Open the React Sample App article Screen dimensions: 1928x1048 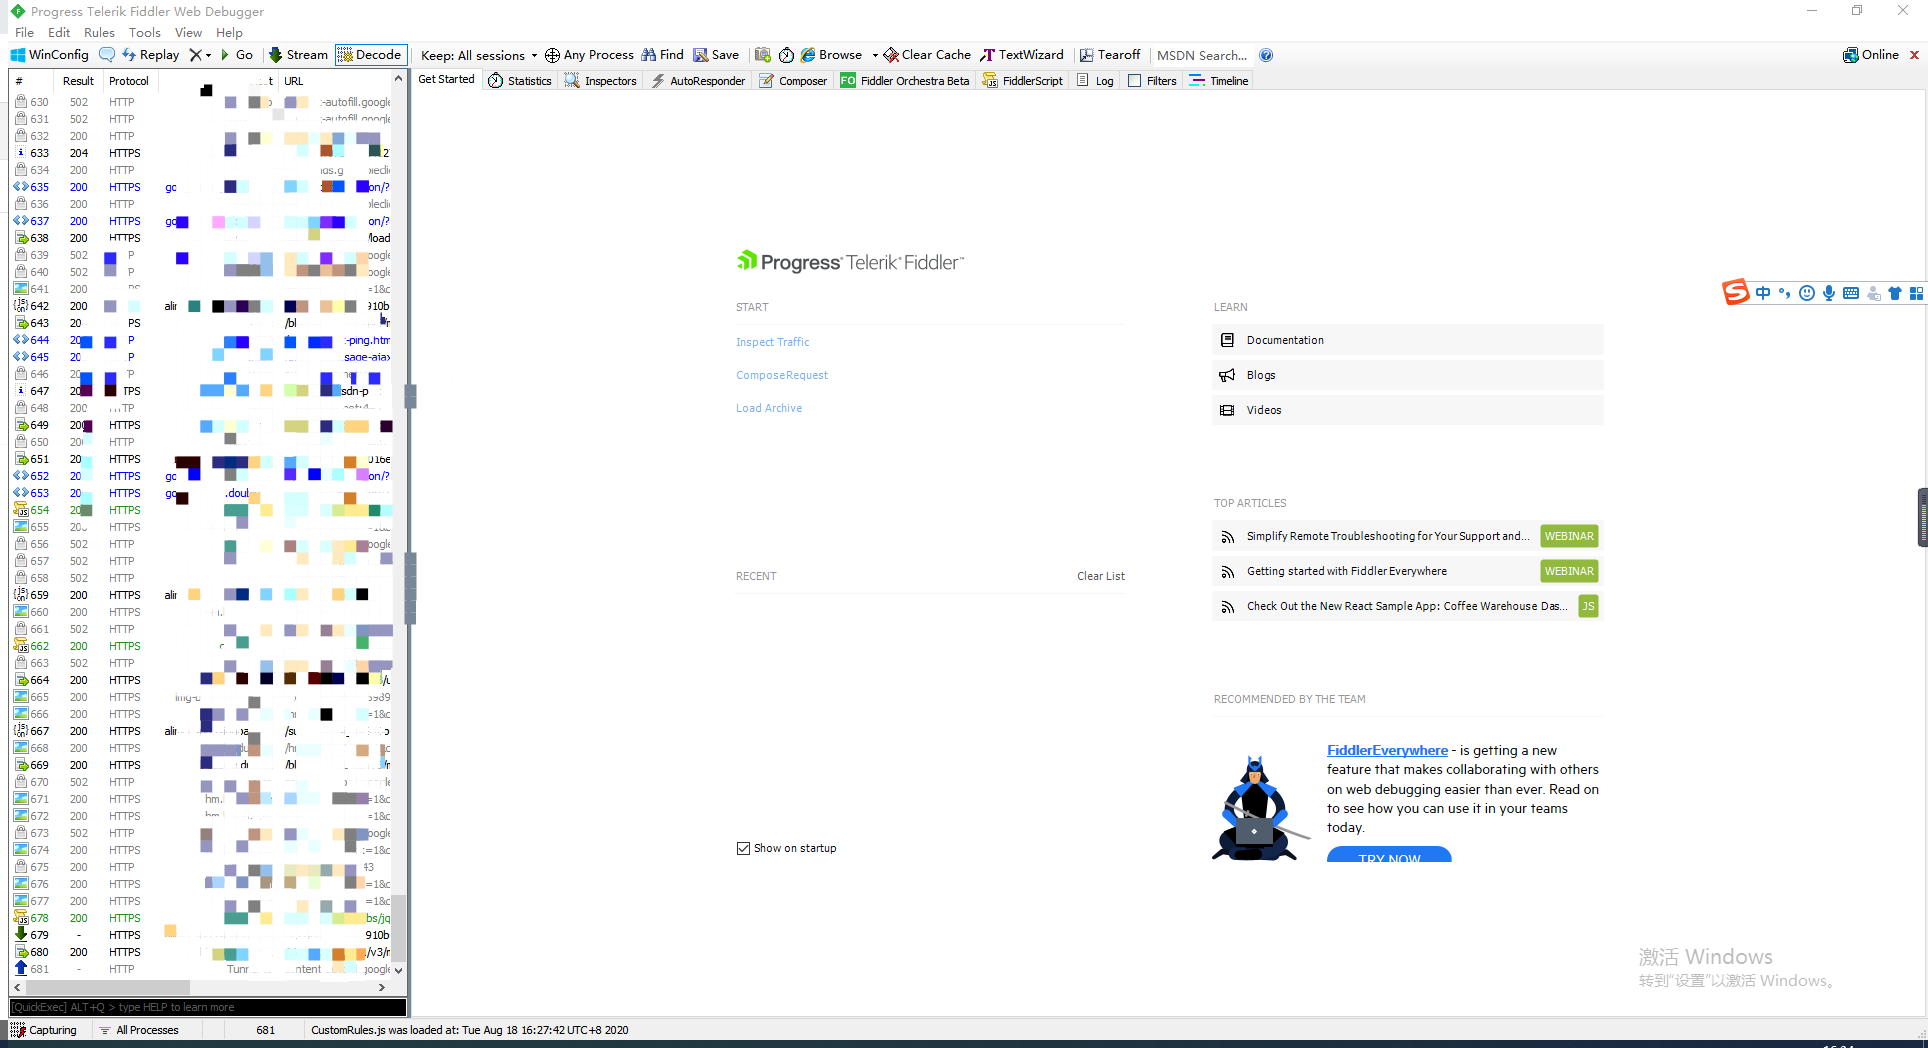(1408, 606)
